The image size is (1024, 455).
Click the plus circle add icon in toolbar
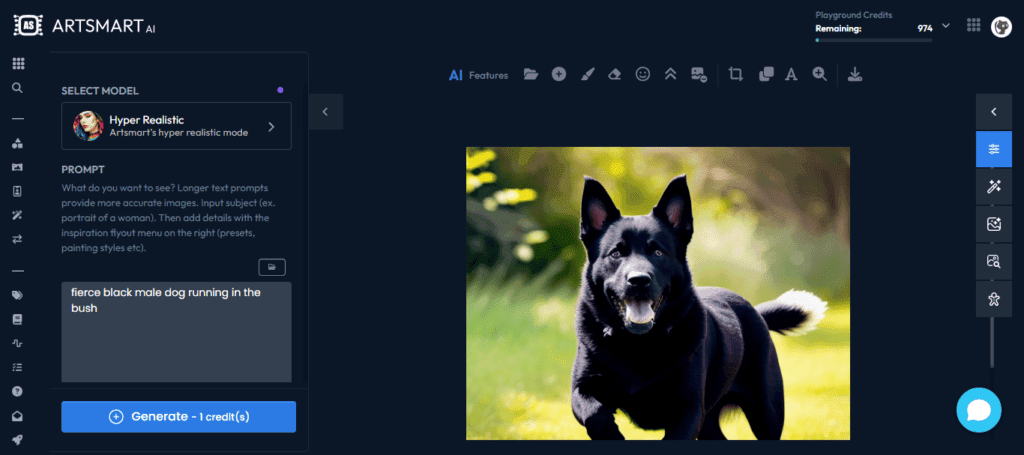tap(558, 74)
